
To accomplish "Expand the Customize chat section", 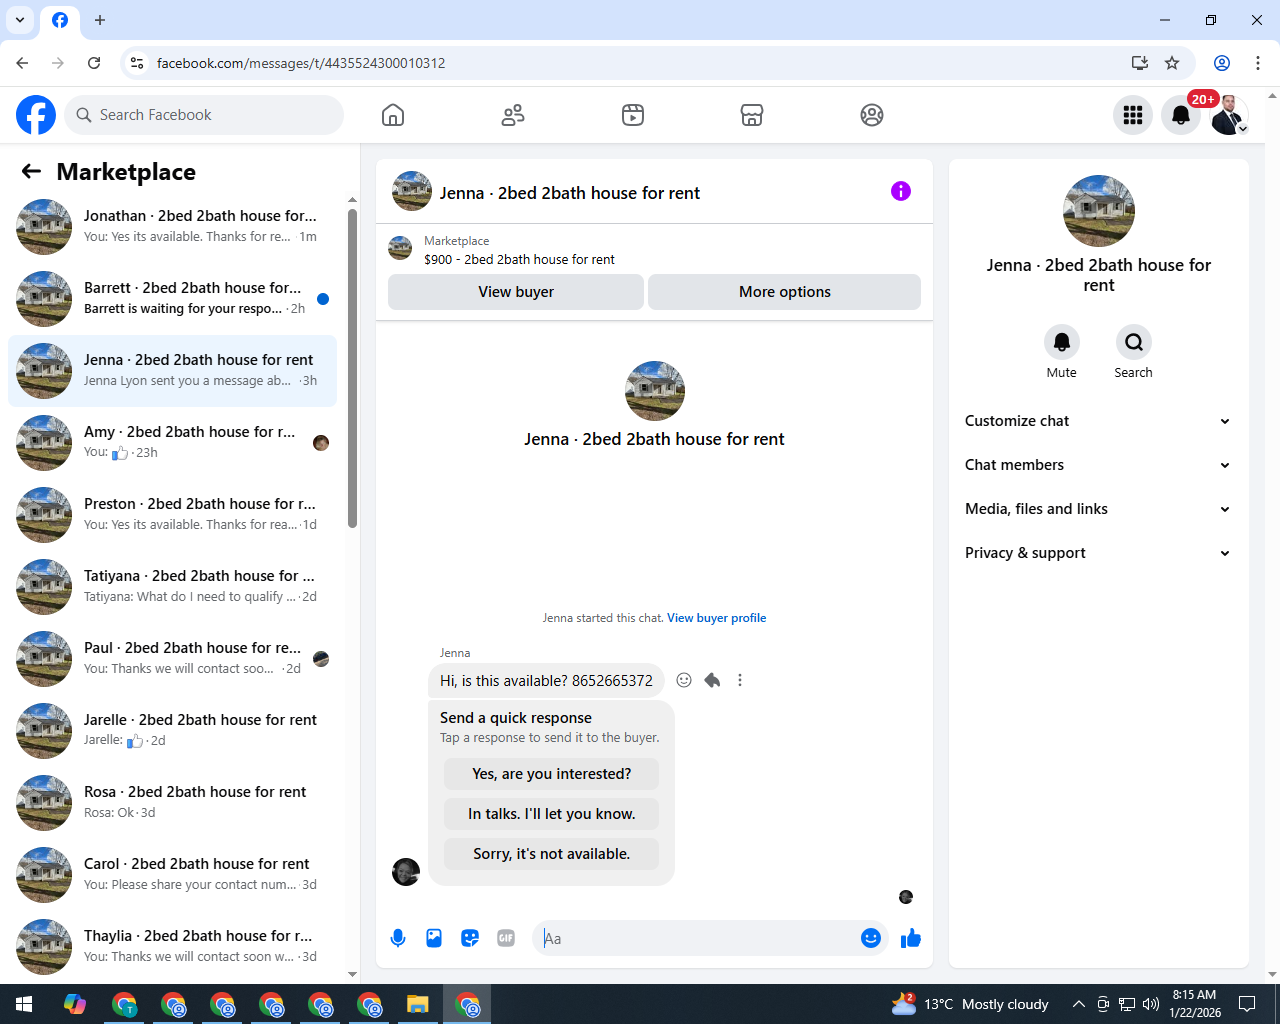I will [x=1098, y=421].
